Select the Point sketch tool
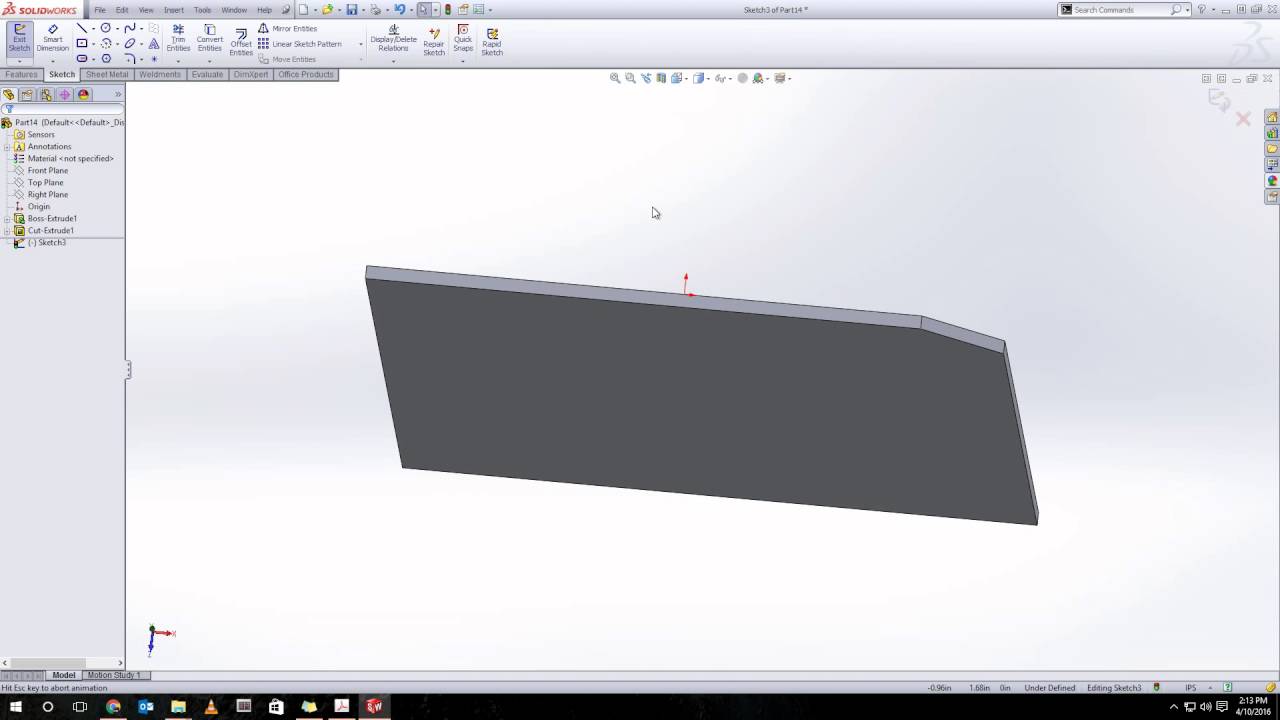Image resolution: width=1280 pixels, height=720 pixels. 154,59
